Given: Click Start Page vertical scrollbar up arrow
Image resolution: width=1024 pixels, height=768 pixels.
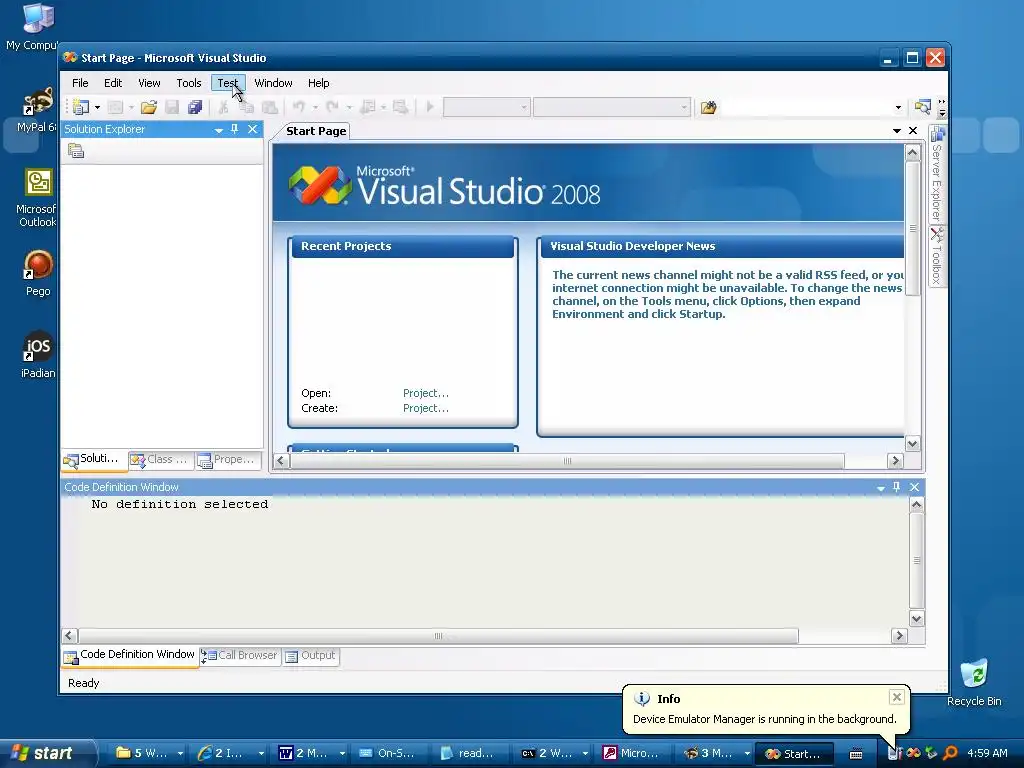Looking at the screenshot, I should click(912, 153).
